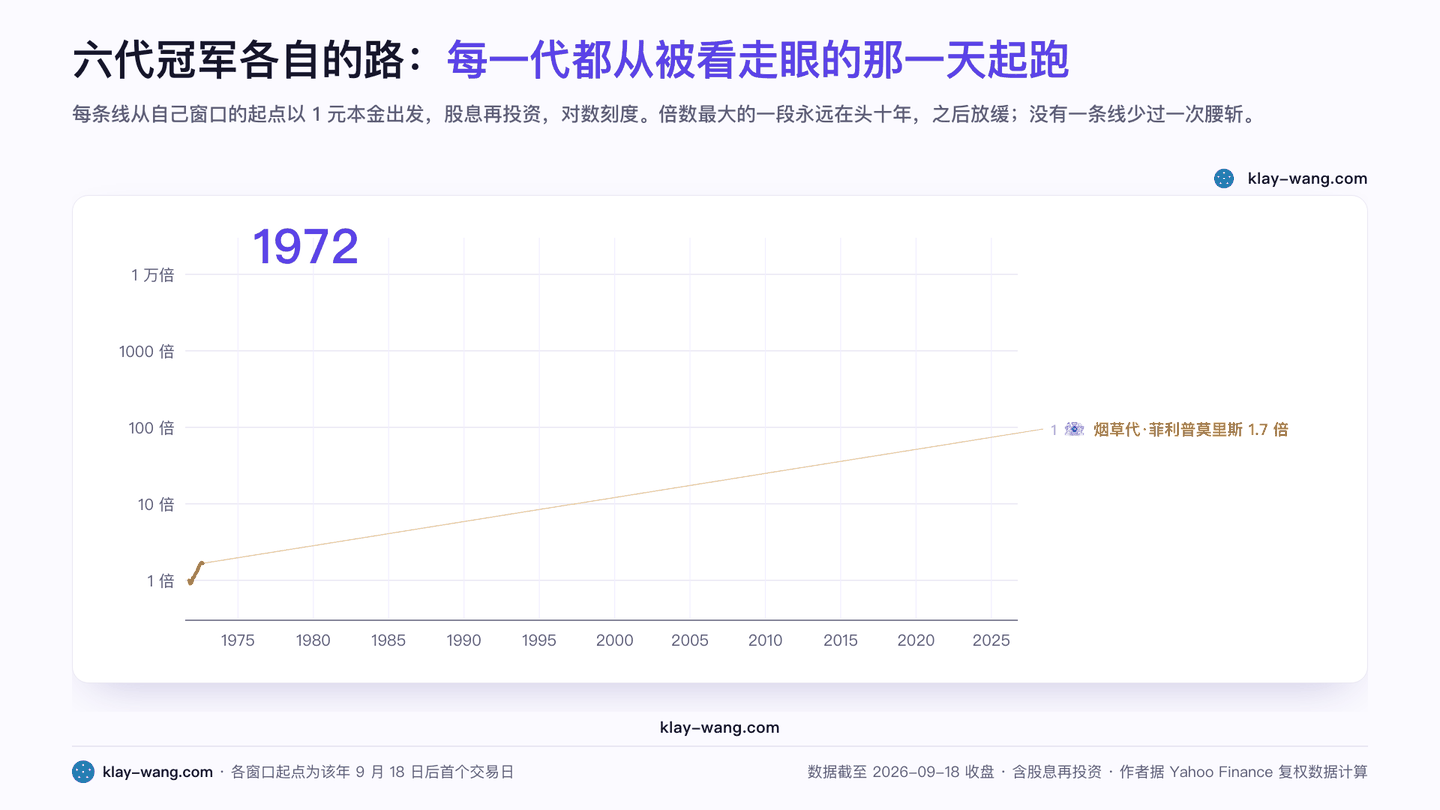Open klay-wang.com link in the footer bar
The height and width of the screenshot is (810, 1440).
(x=158, y=772)
